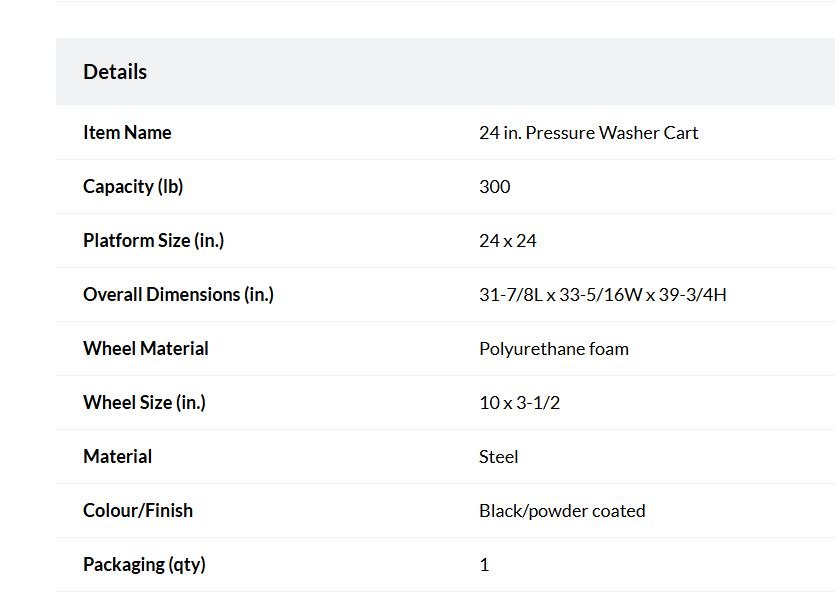
Task: Click the 300 capacity value
Action: tap(495, 186)
